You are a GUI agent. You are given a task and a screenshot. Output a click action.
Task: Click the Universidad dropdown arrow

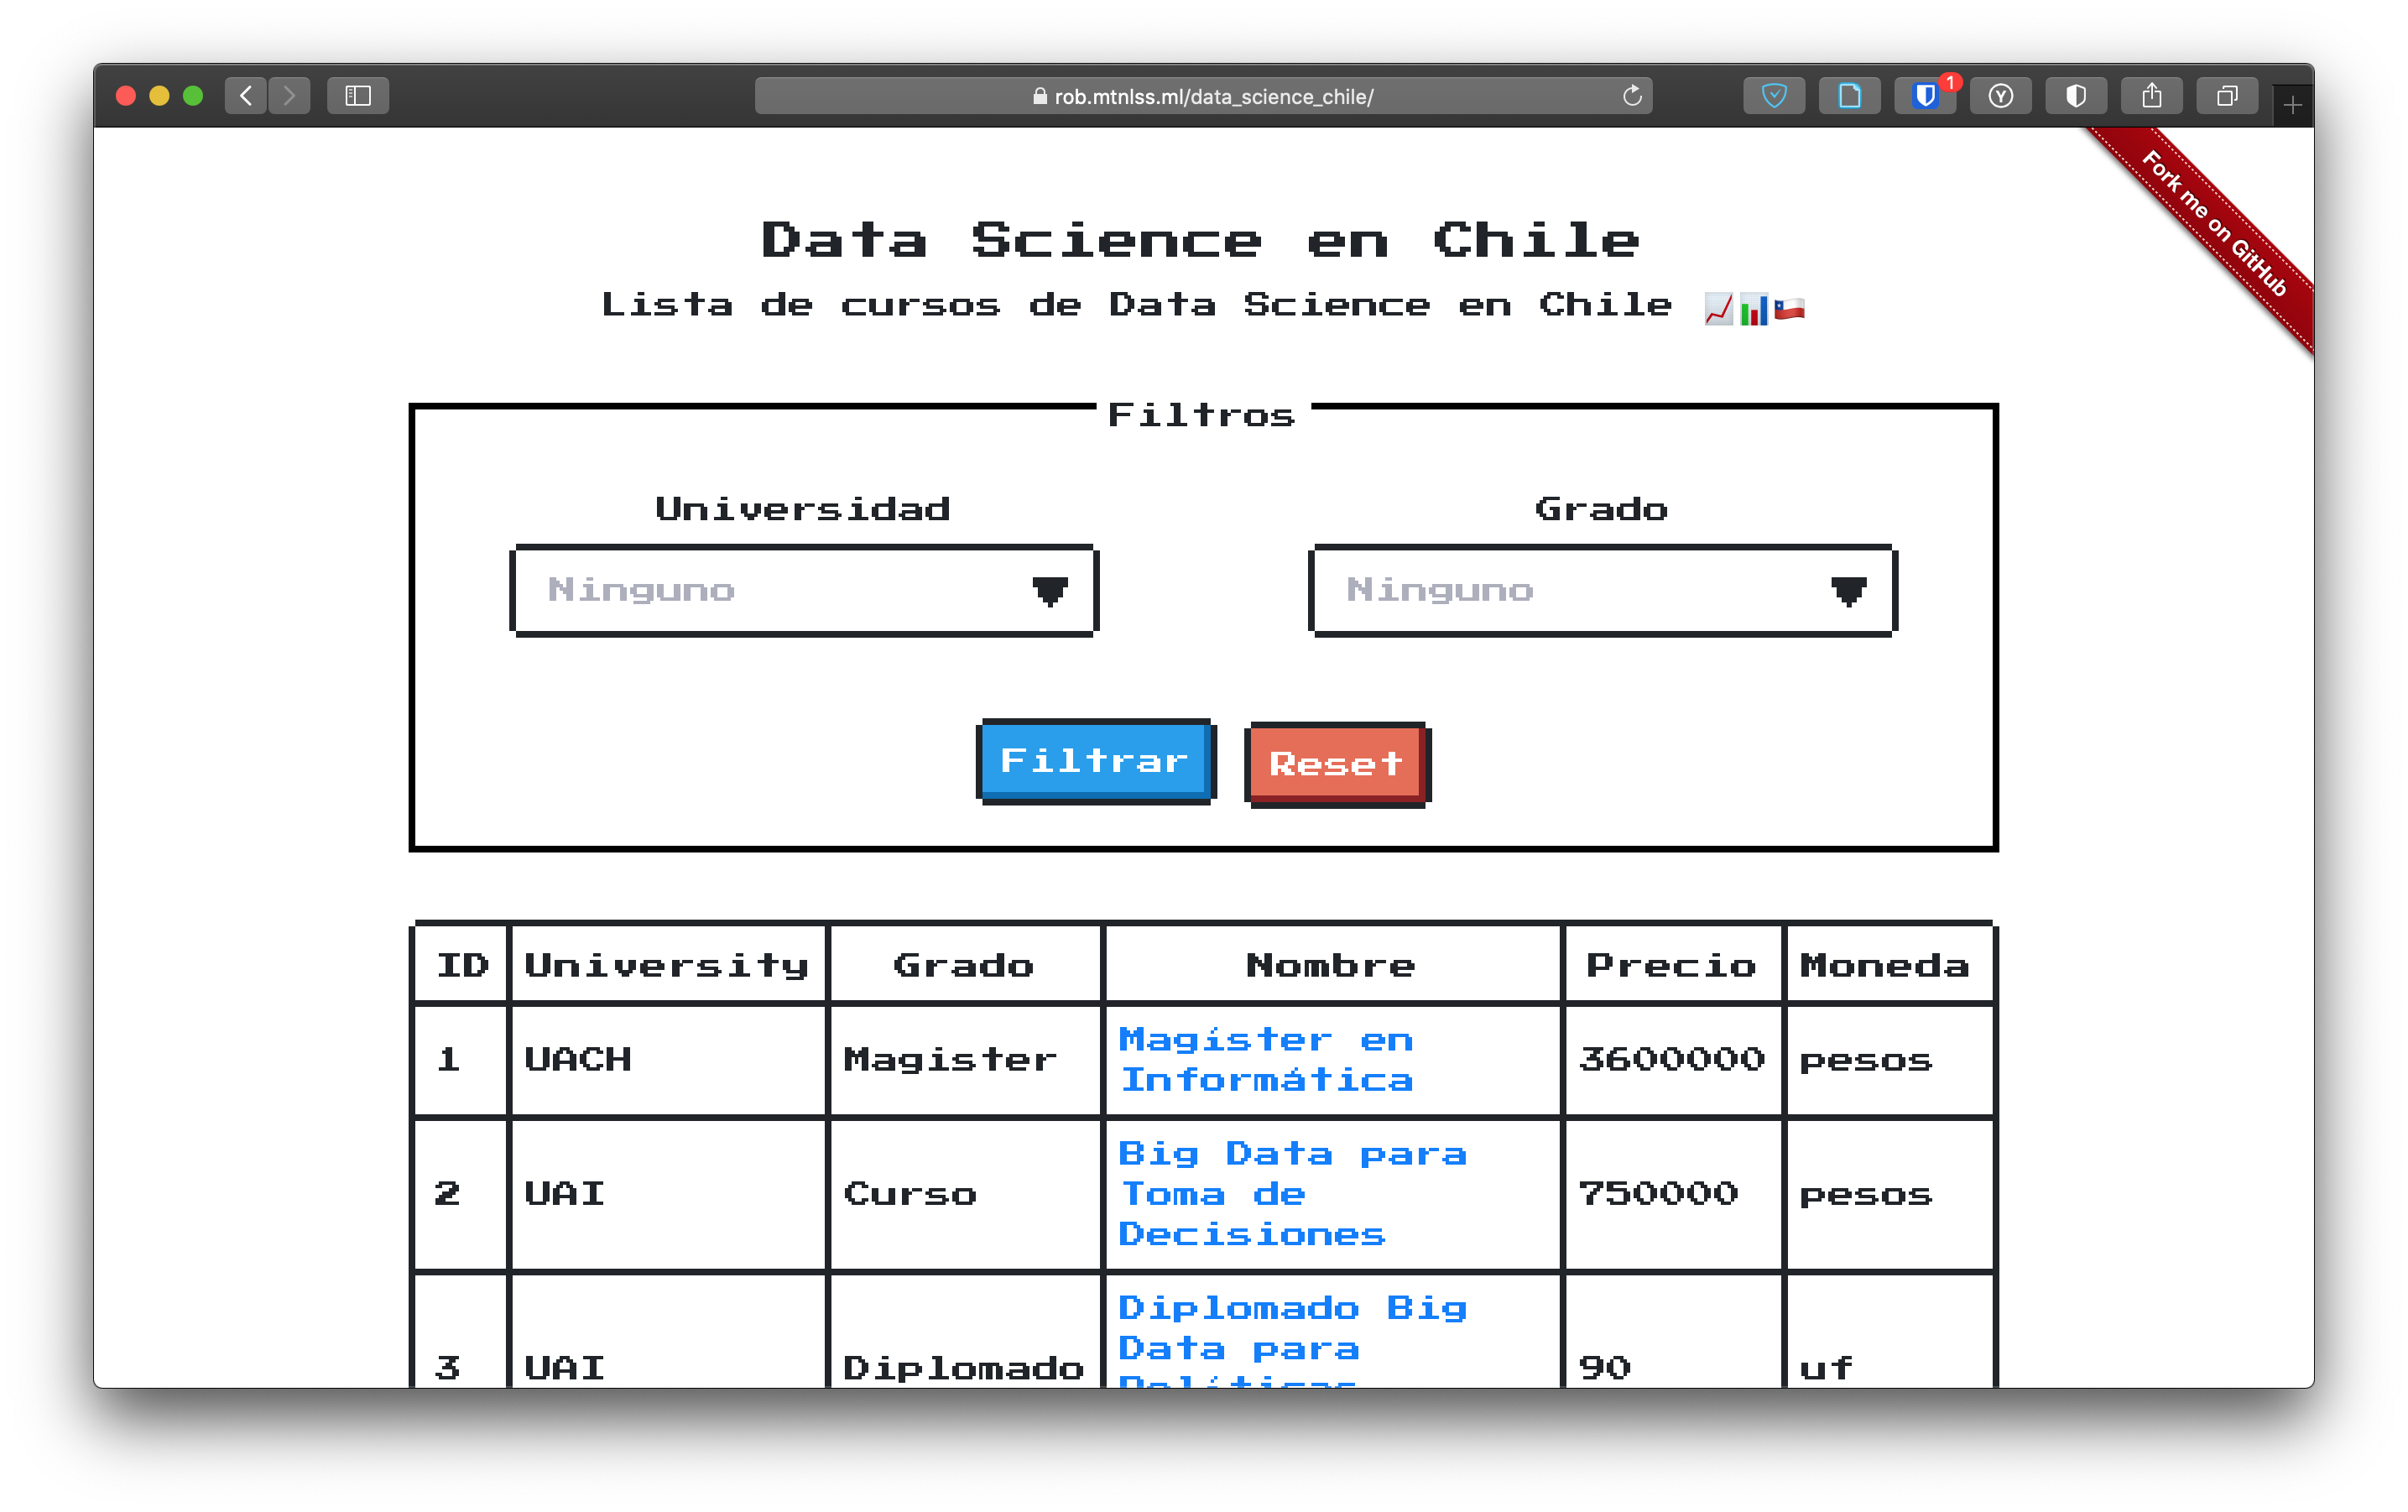[x=1050, y=591]
